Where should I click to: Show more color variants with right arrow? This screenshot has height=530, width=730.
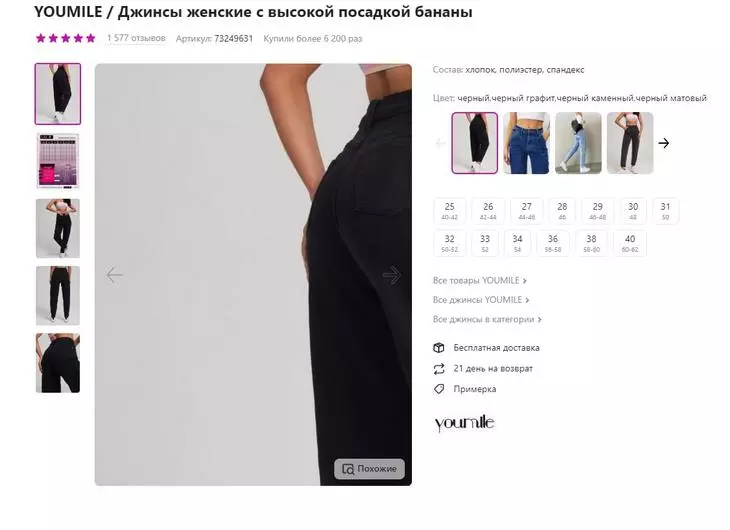664,143
